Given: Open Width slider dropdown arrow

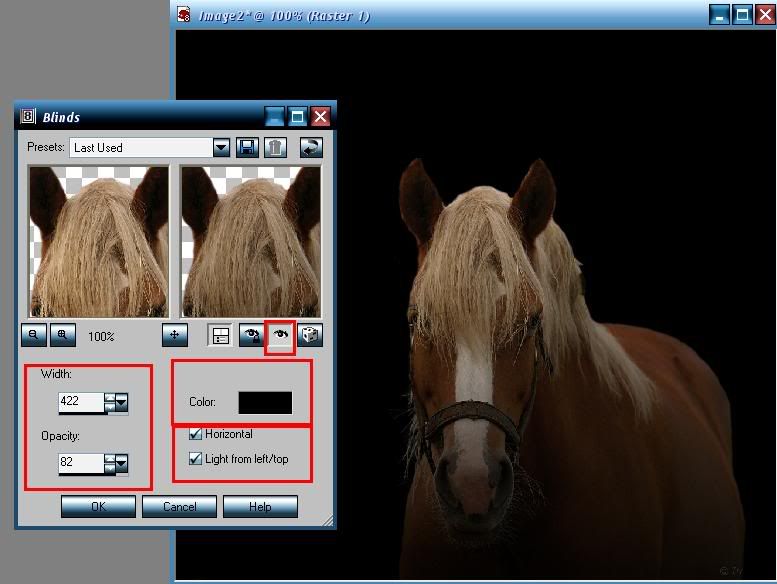Looking at the screenshot, I should tap(121, 402).
